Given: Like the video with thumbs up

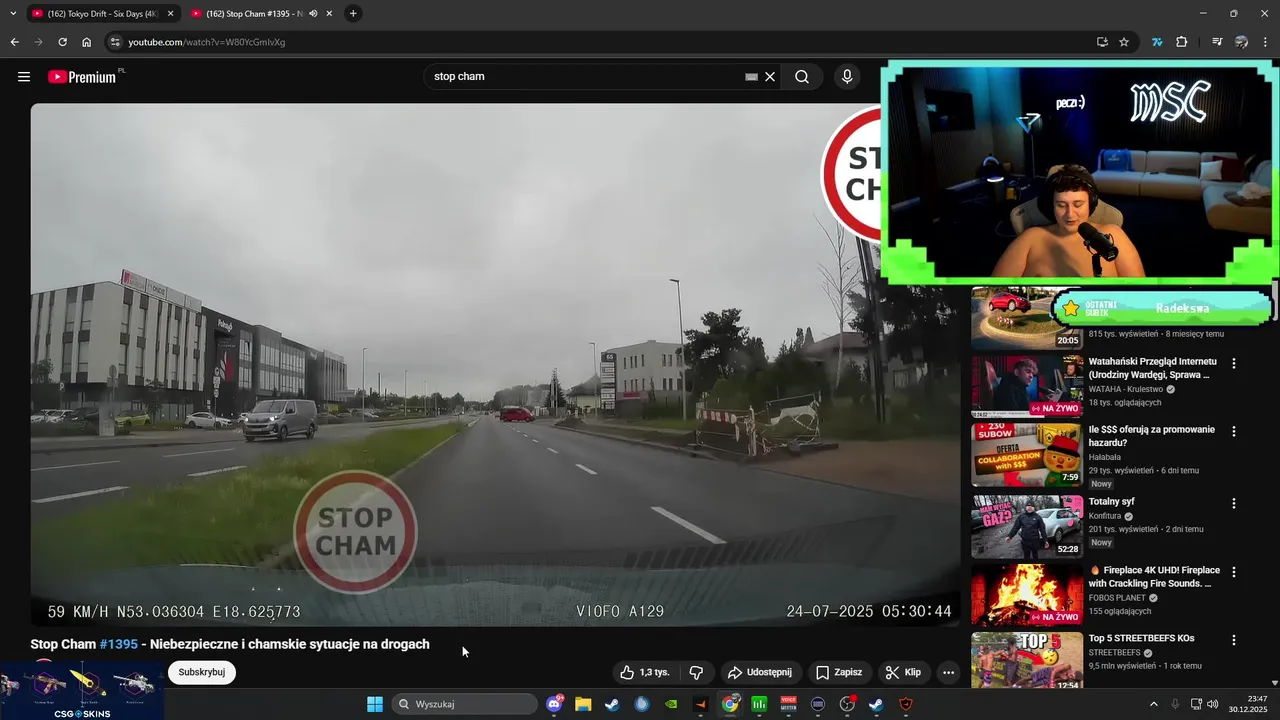Looking at the screenshot, I should tap(645, 672).
